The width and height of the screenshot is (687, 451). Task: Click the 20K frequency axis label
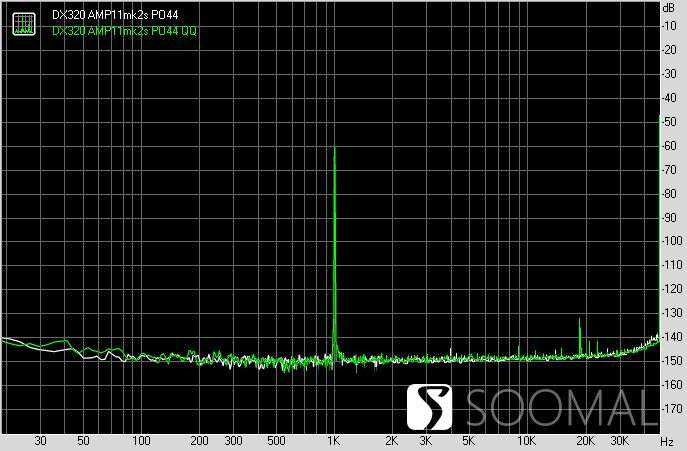[584, 441]
